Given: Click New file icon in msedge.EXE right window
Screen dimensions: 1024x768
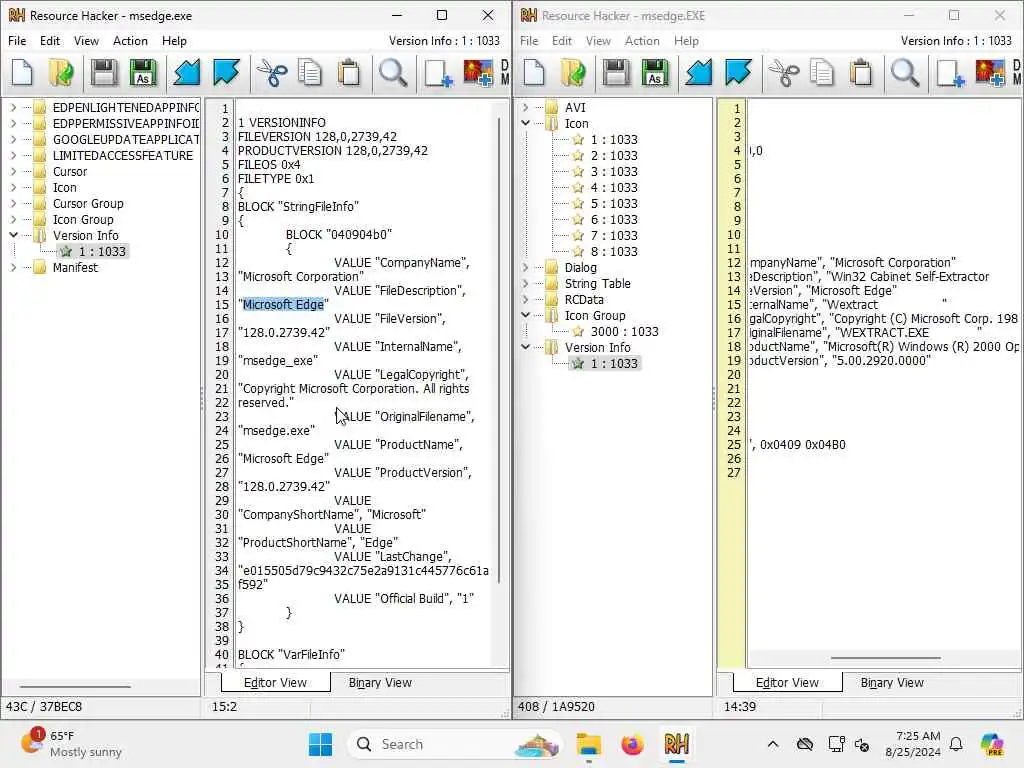Looking at the screenshot, I should click(534, 72).
